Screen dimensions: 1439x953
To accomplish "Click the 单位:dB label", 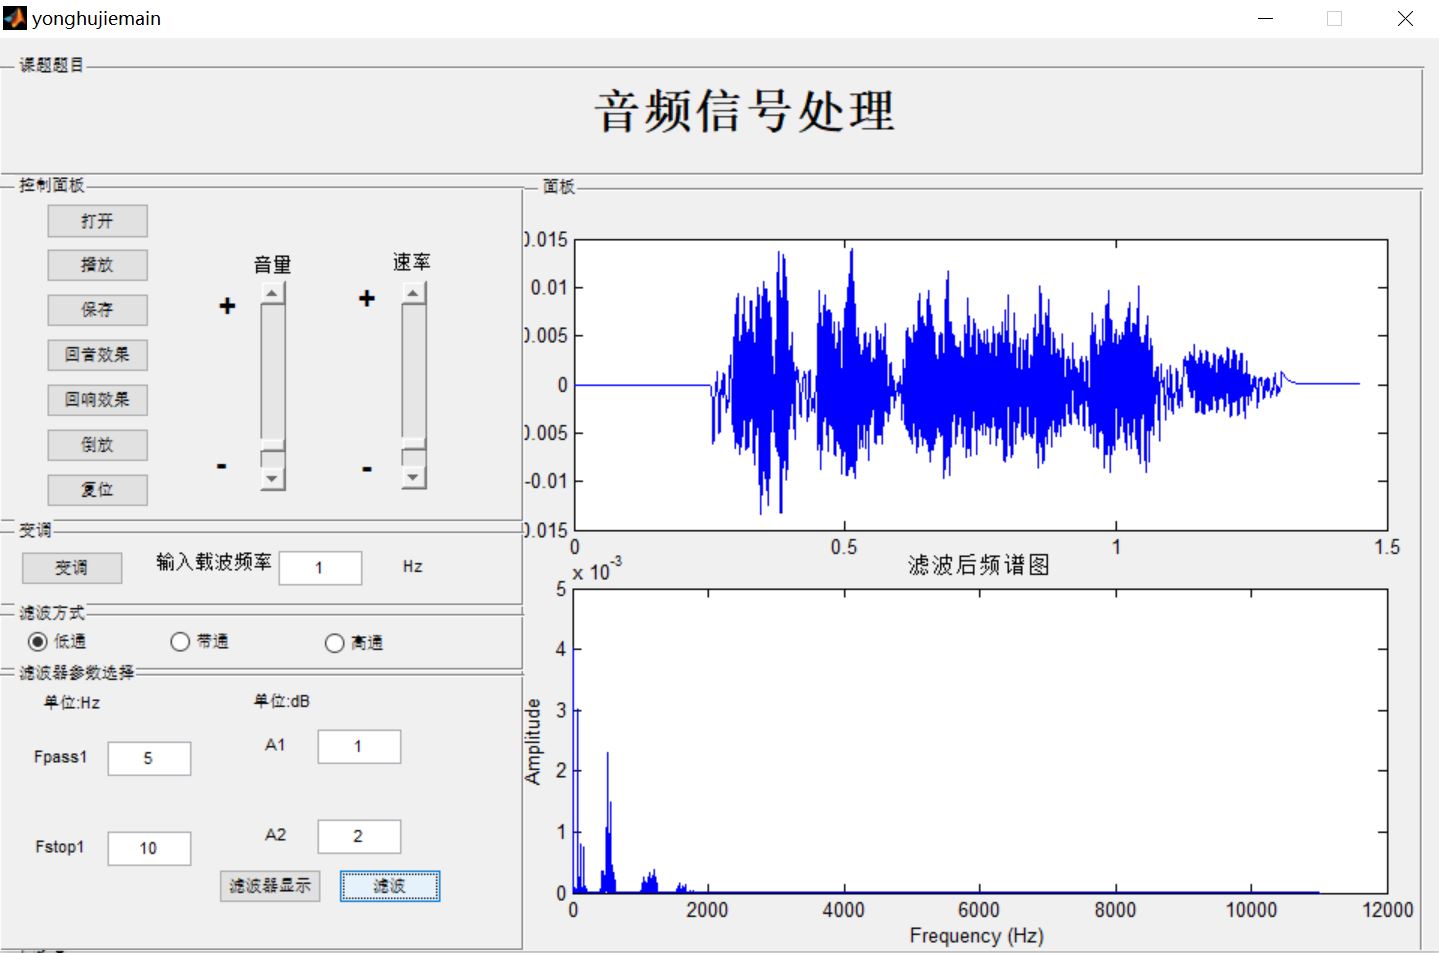I will 282,701.
